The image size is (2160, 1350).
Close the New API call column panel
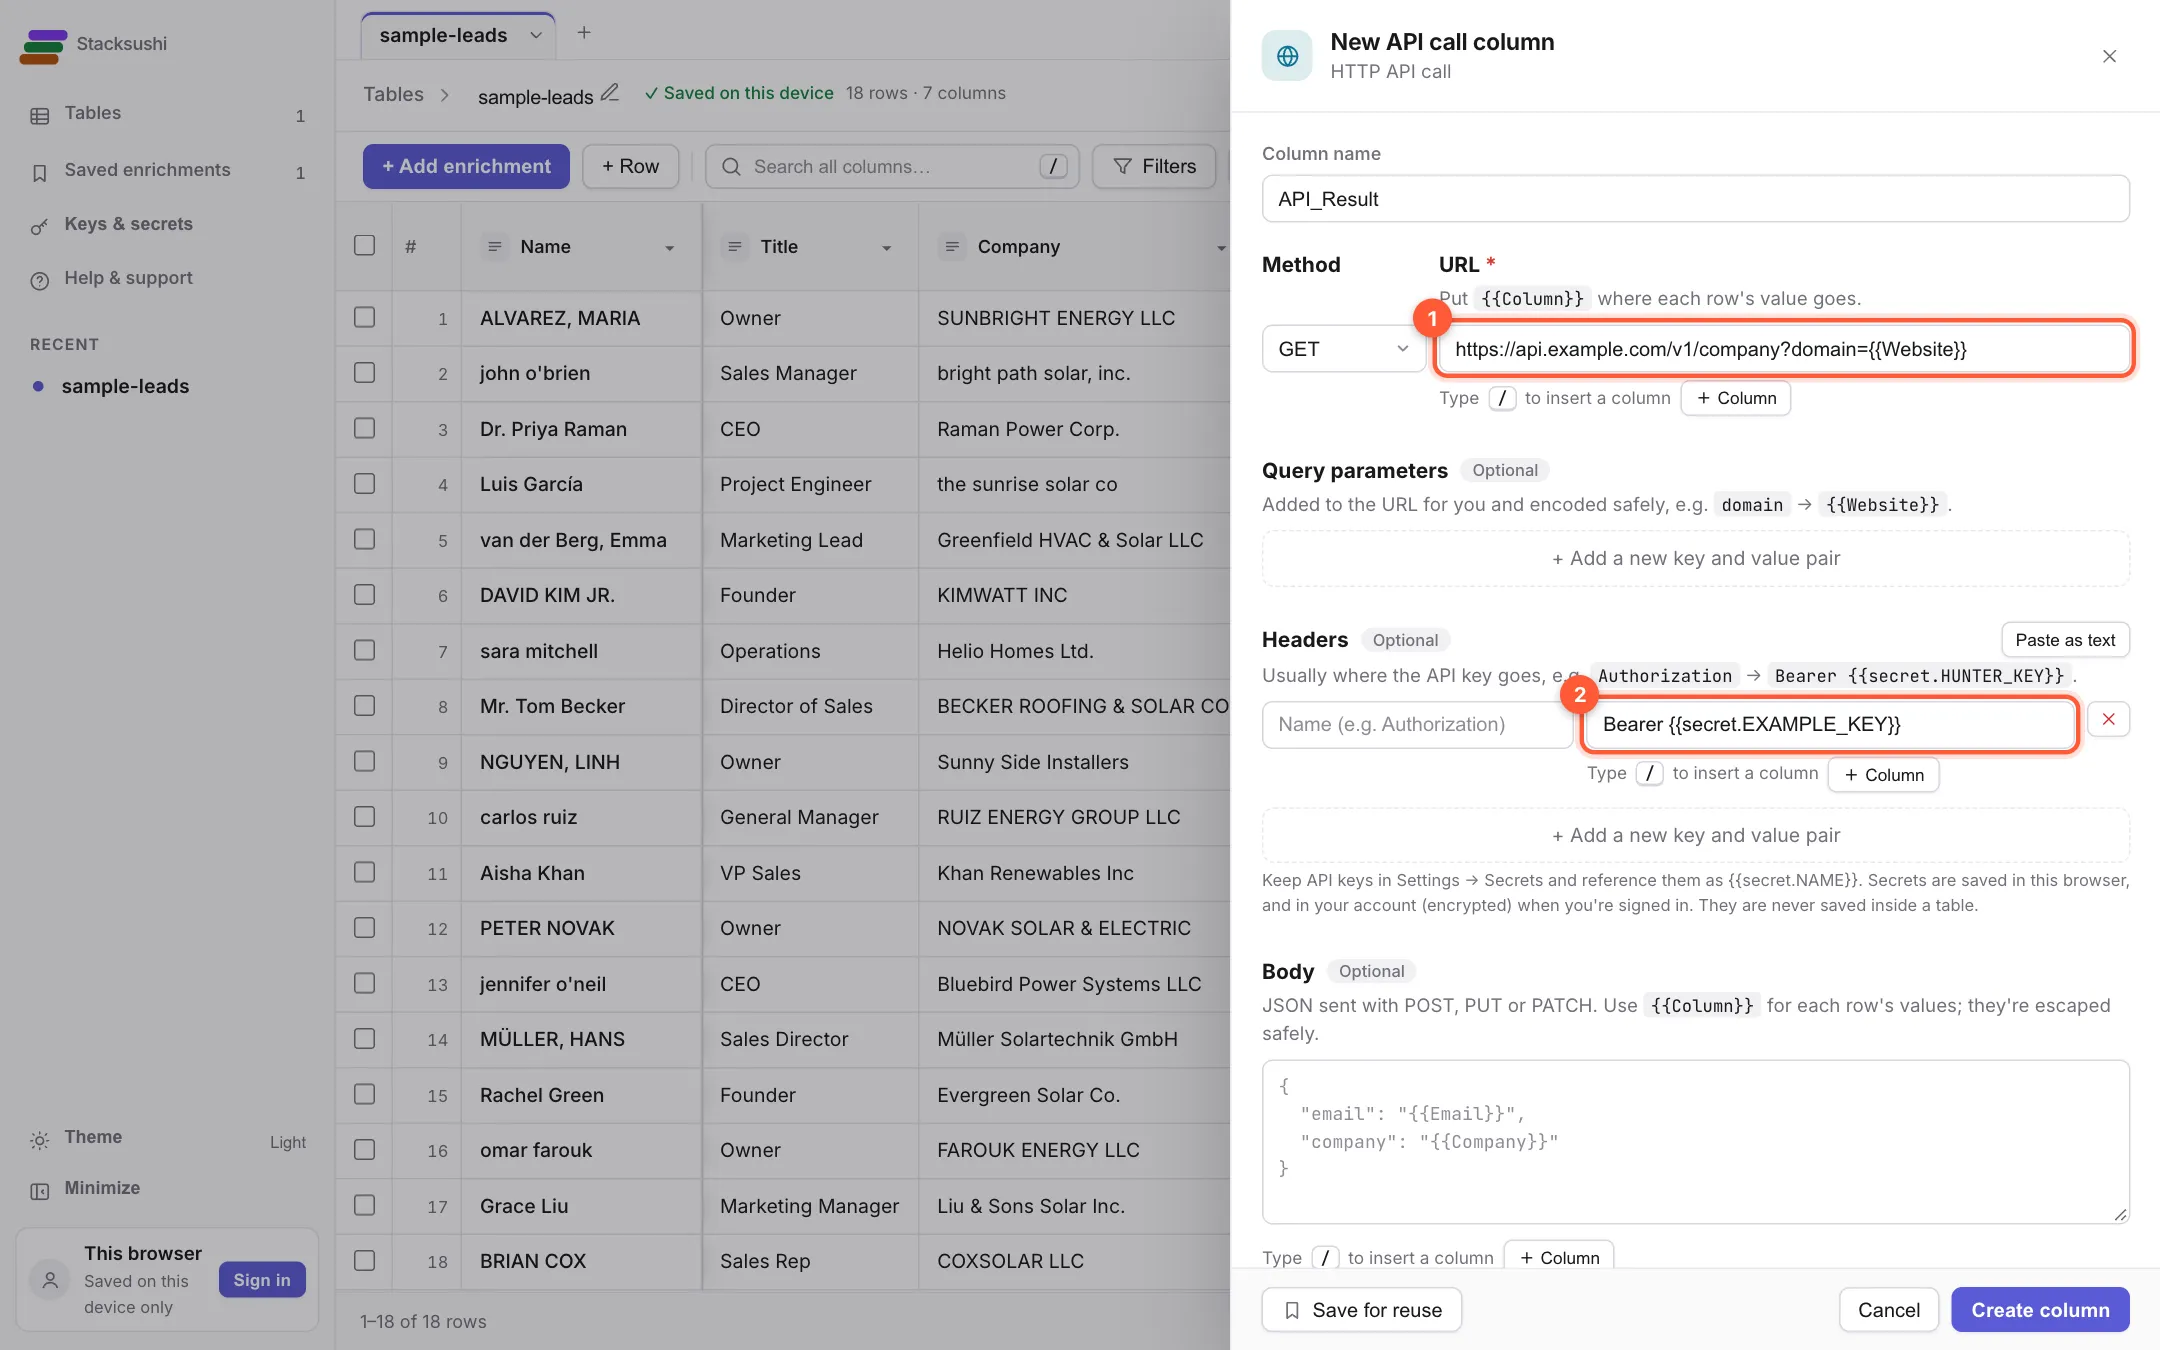(2109, 56)
